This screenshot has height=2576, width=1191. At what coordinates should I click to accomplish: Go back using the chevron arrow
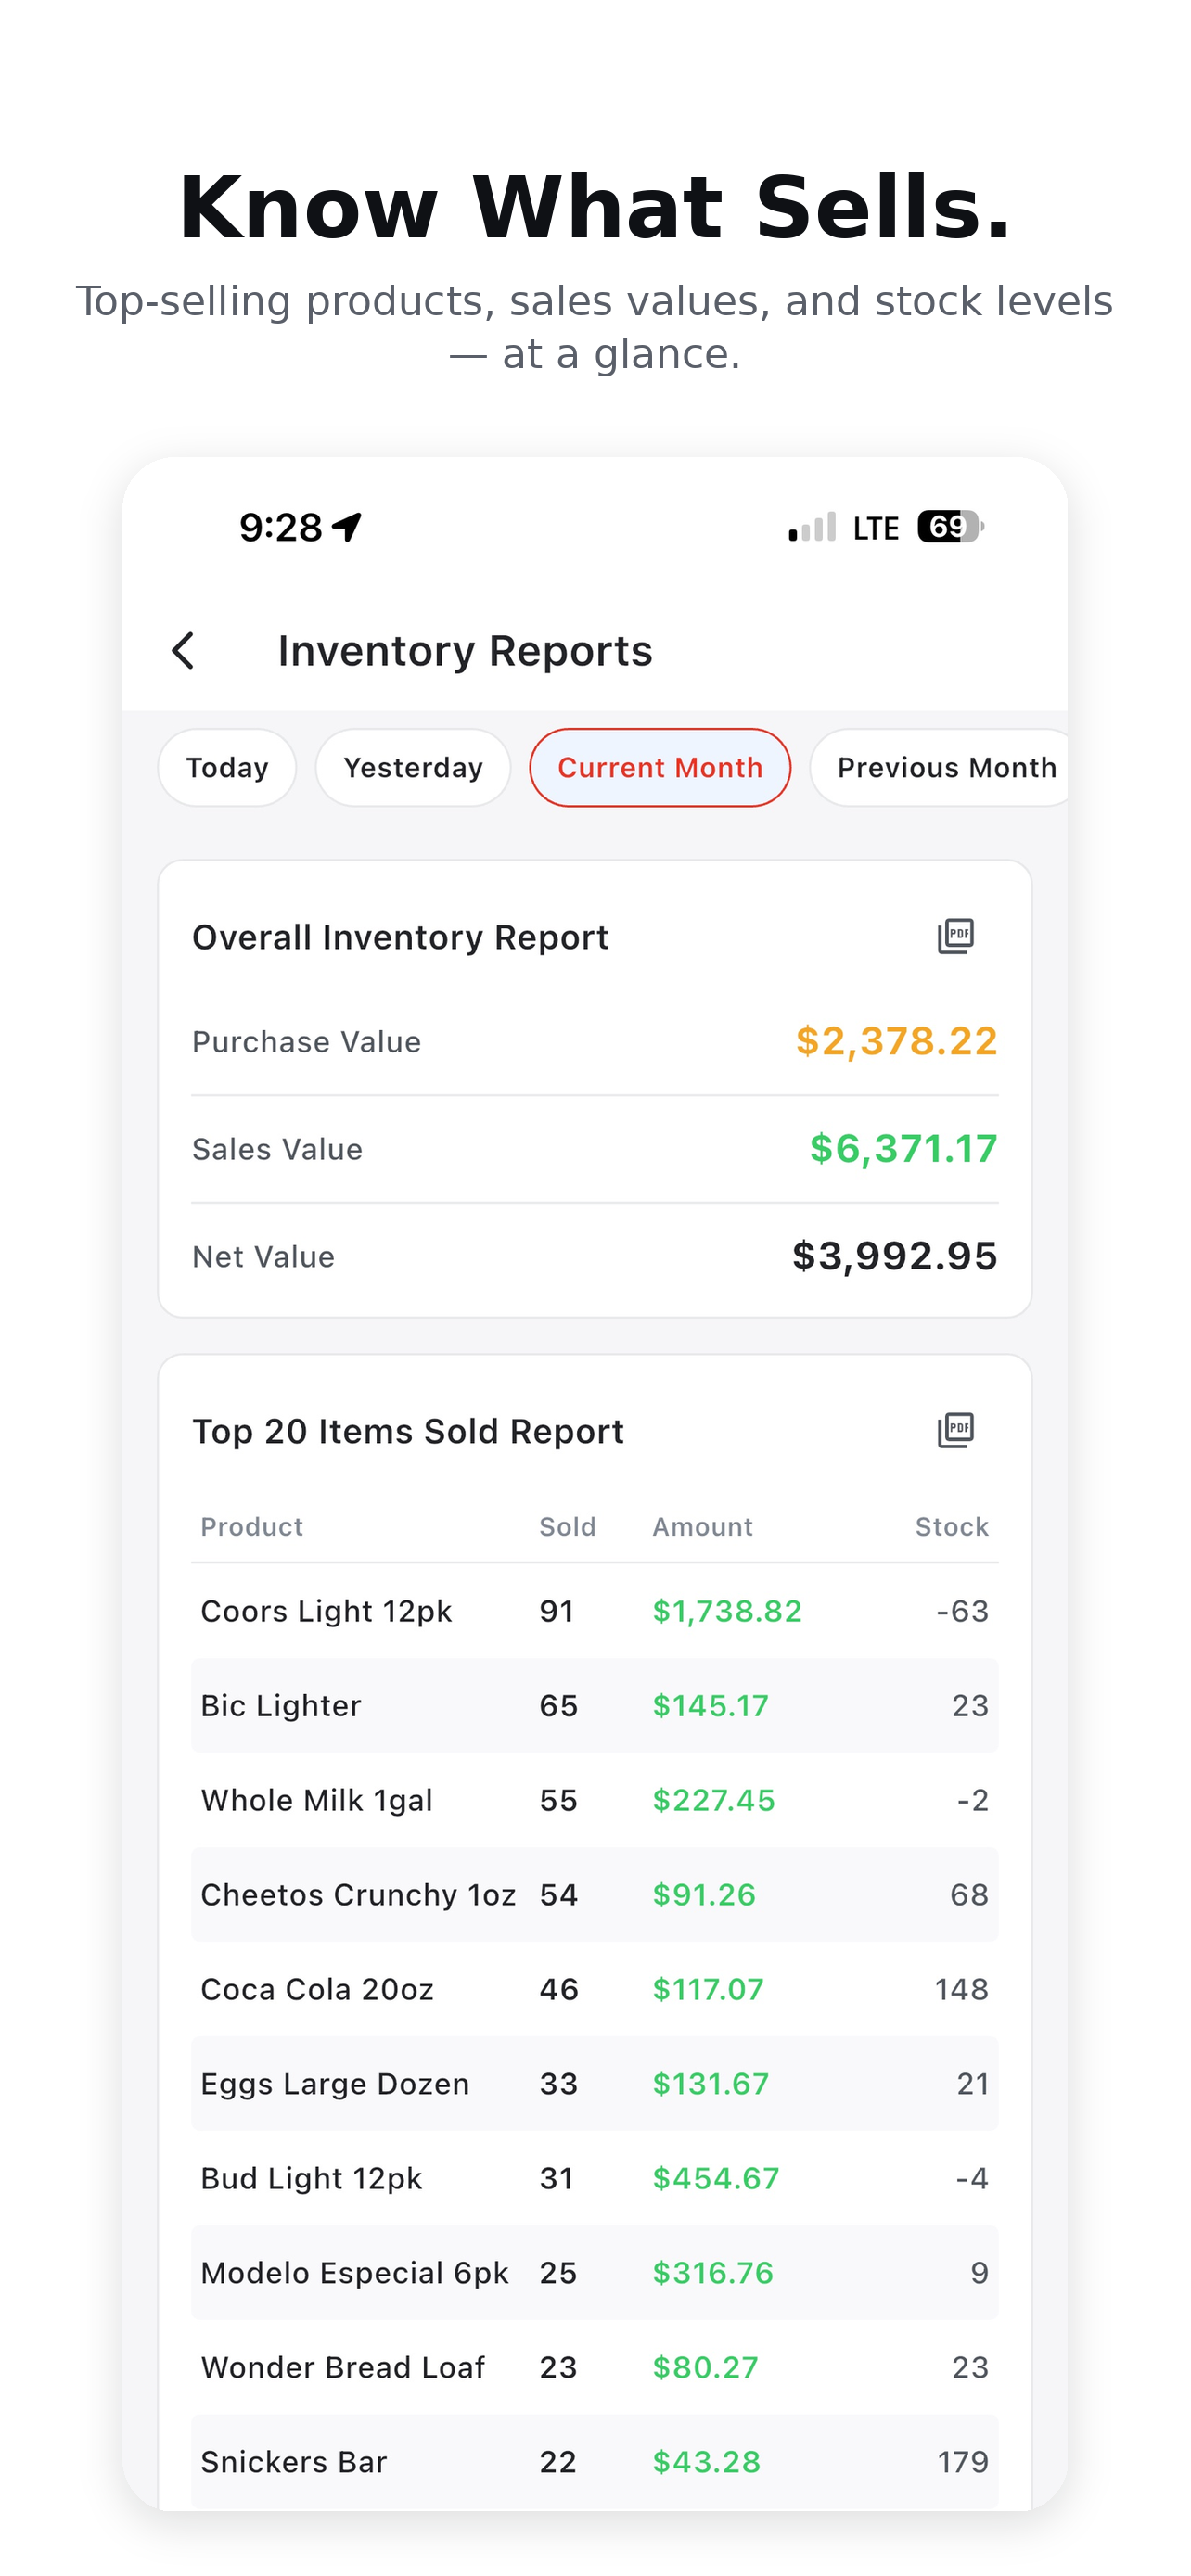tap(183, 651)
